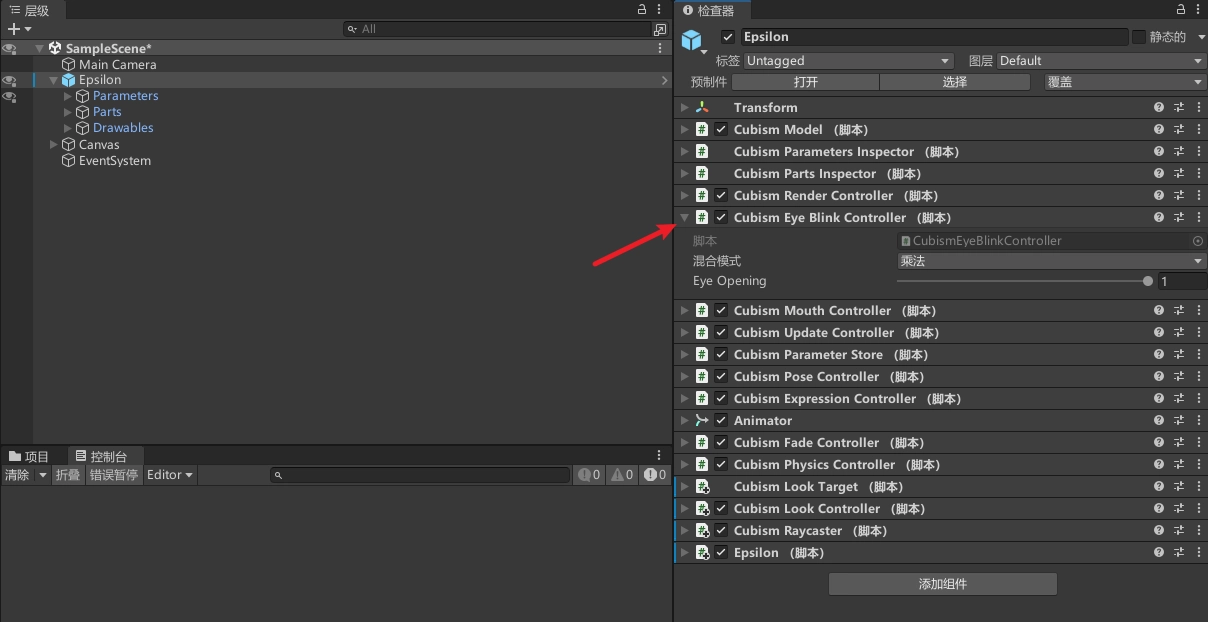
Task: Disable the Cubism Mouth Controller component
Action: 721,310
